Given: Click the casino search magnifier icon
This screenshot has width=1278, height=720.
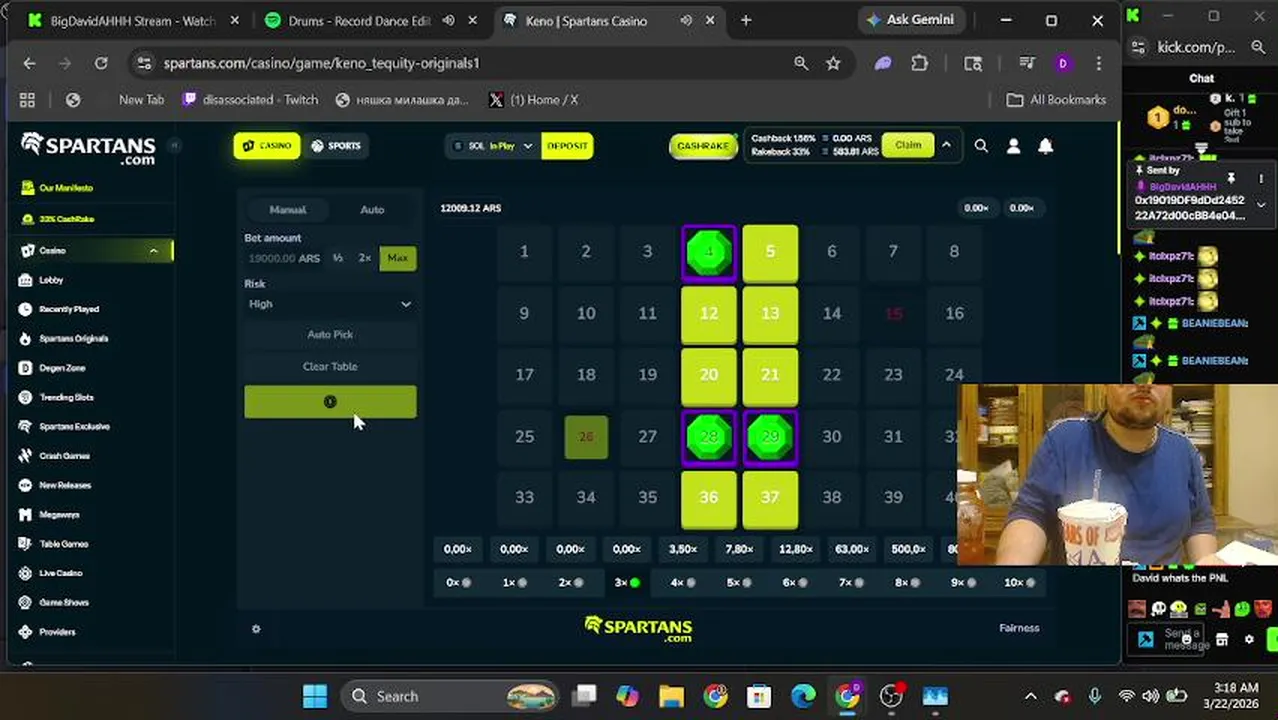Looking at the screenshot, I should click(x=981, y=146).
